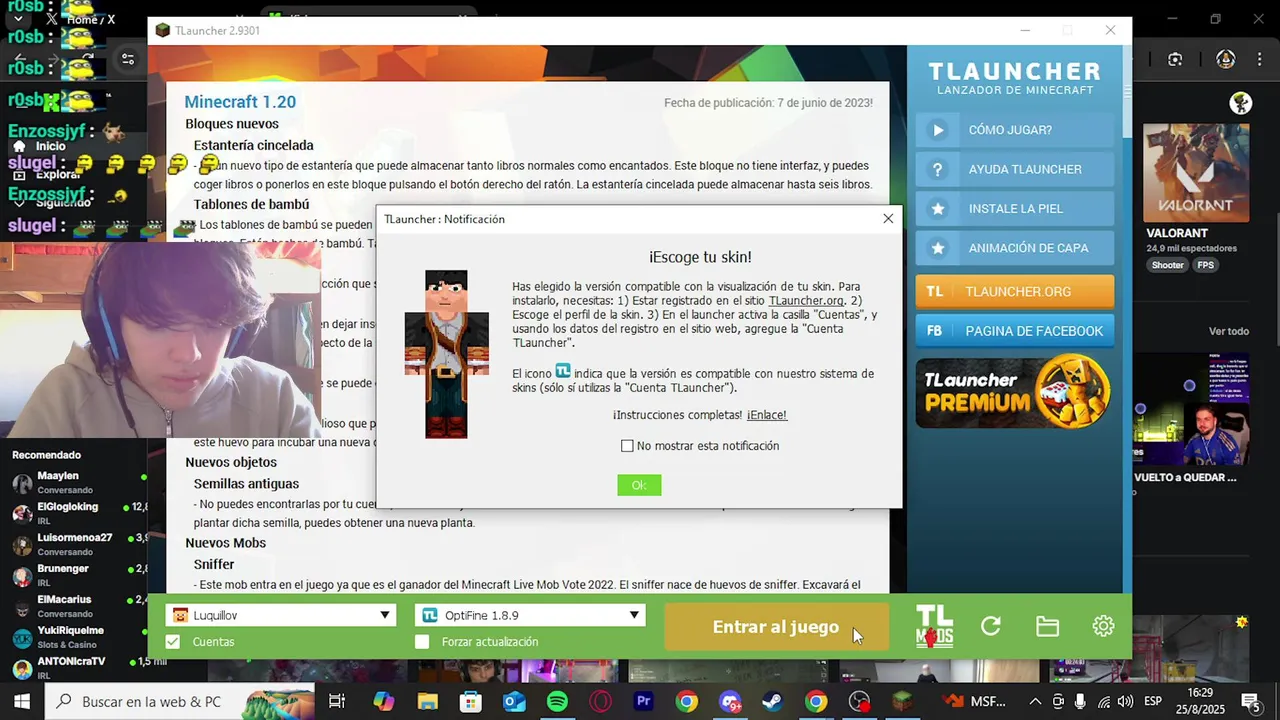Viewport: 1280px width, 720px height.
Task: Click the Ok button in the notification
Action: (639, 485)
